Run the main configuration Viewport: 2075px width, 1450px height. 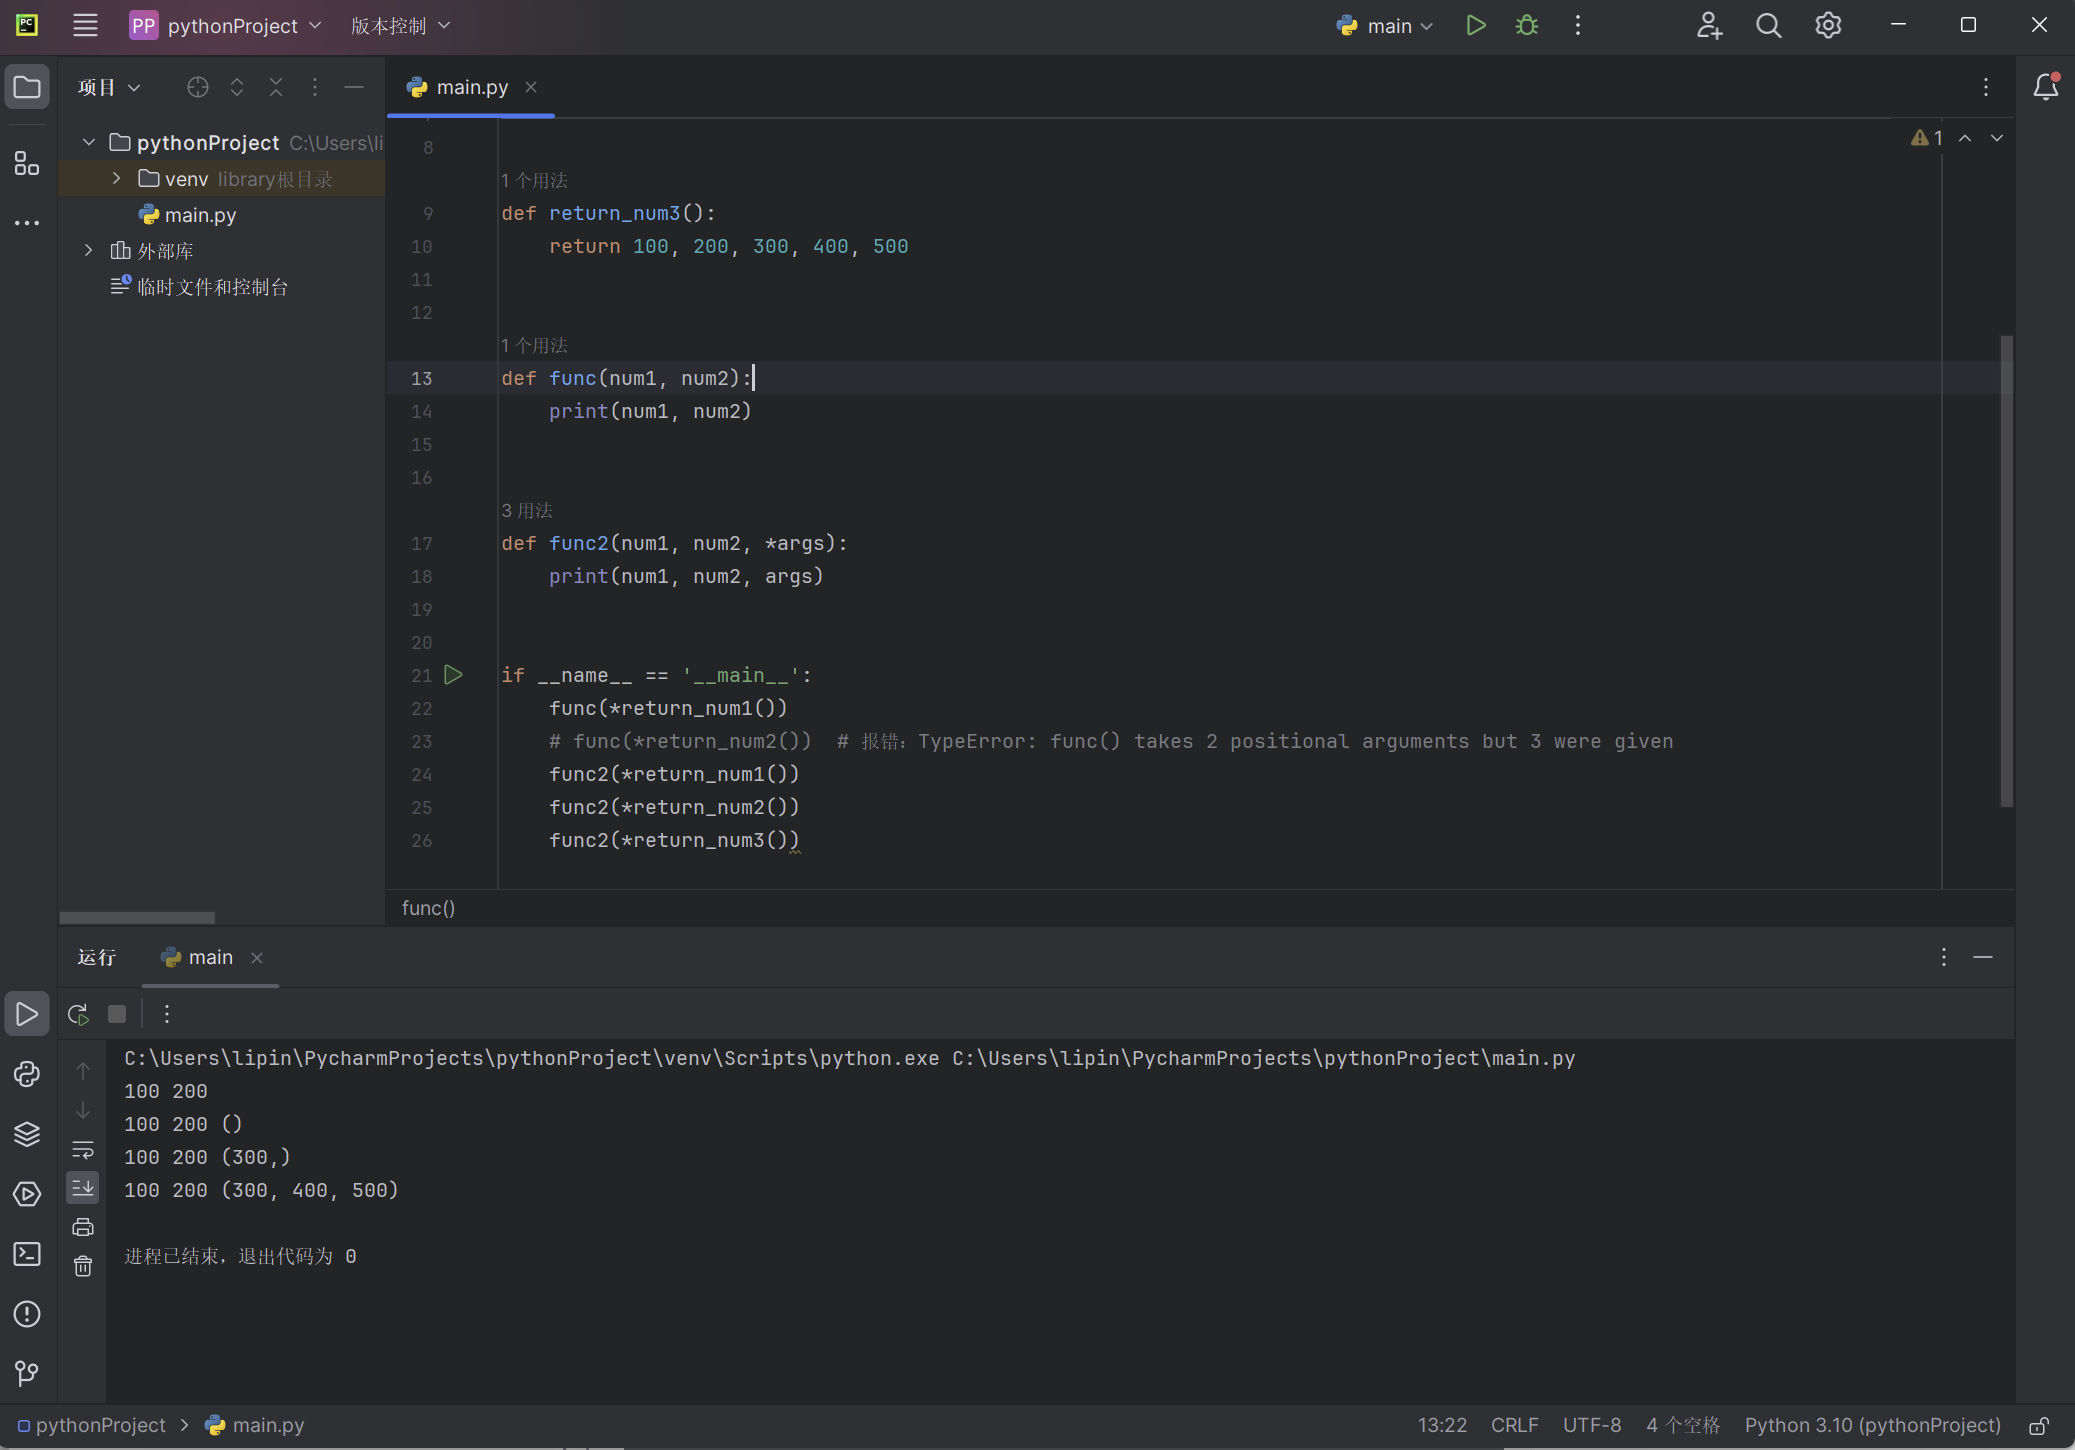click(1475, 26)
